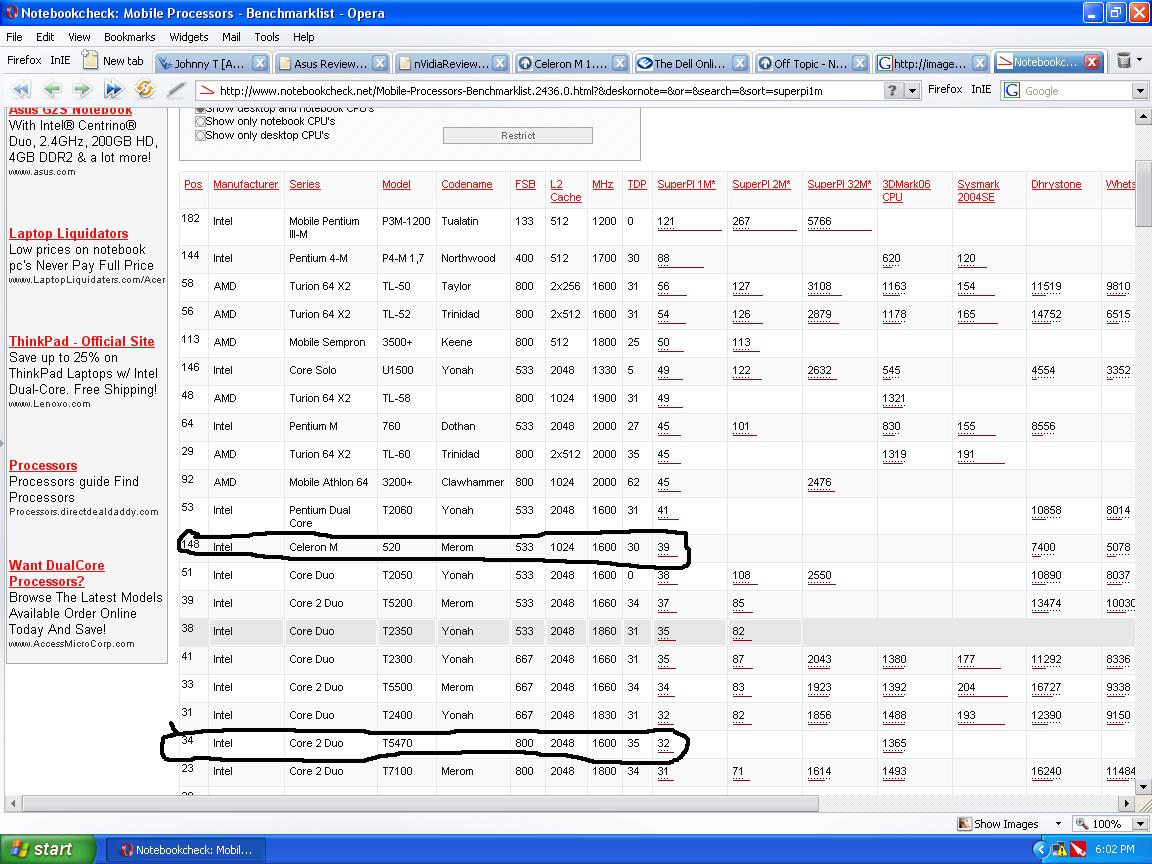Open the File menu

point(14,37)
